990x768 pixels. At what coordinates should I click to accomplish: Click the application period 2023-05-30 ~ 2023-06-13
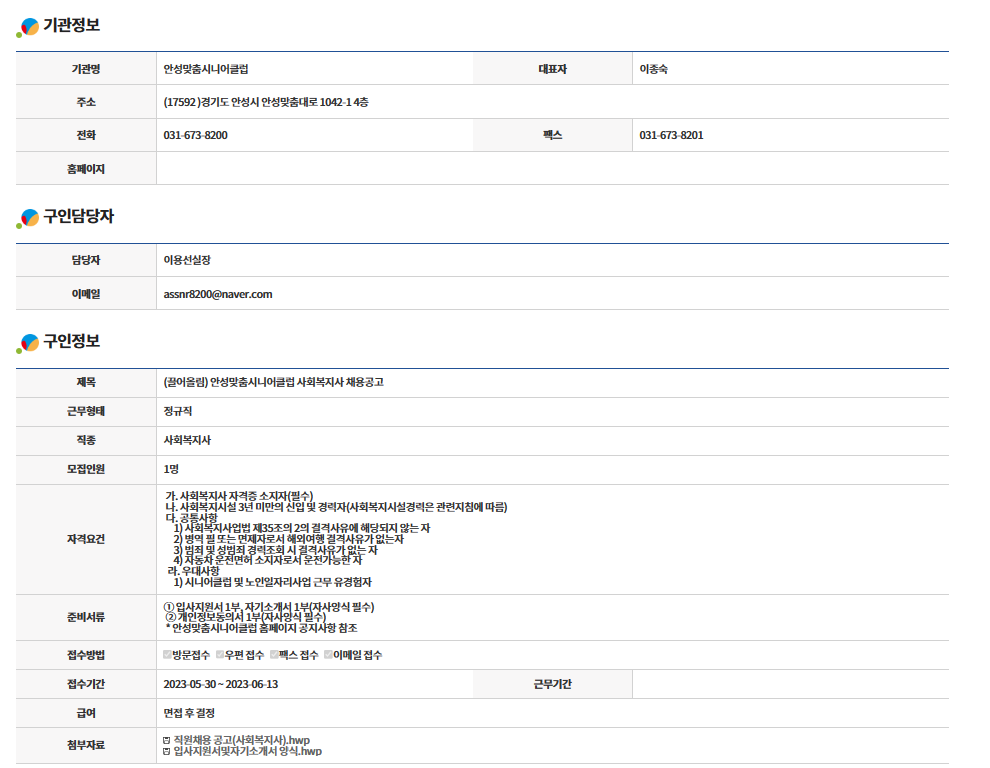[220, 684]
